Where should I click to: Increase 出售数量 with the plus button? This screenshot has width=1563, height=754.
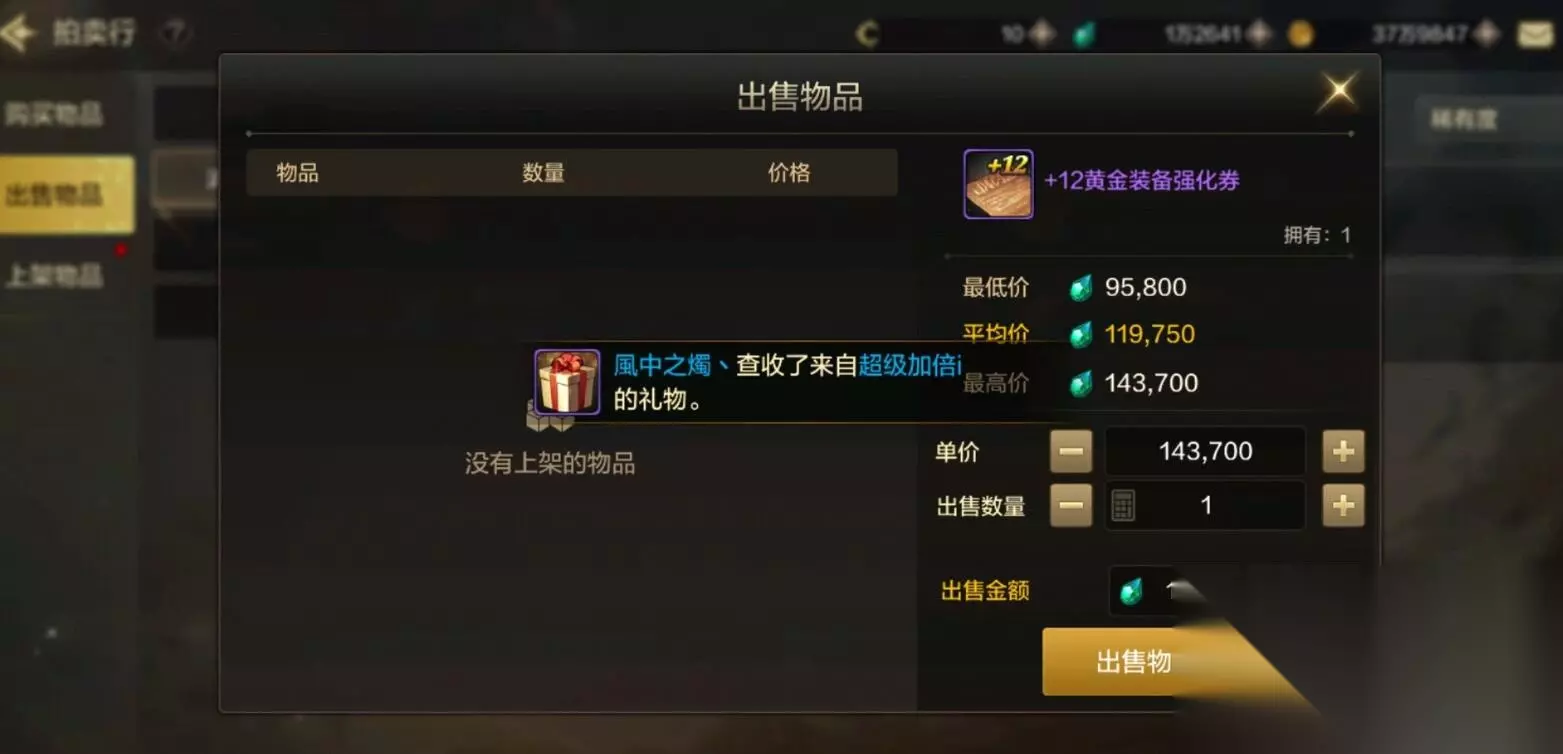1343,506
